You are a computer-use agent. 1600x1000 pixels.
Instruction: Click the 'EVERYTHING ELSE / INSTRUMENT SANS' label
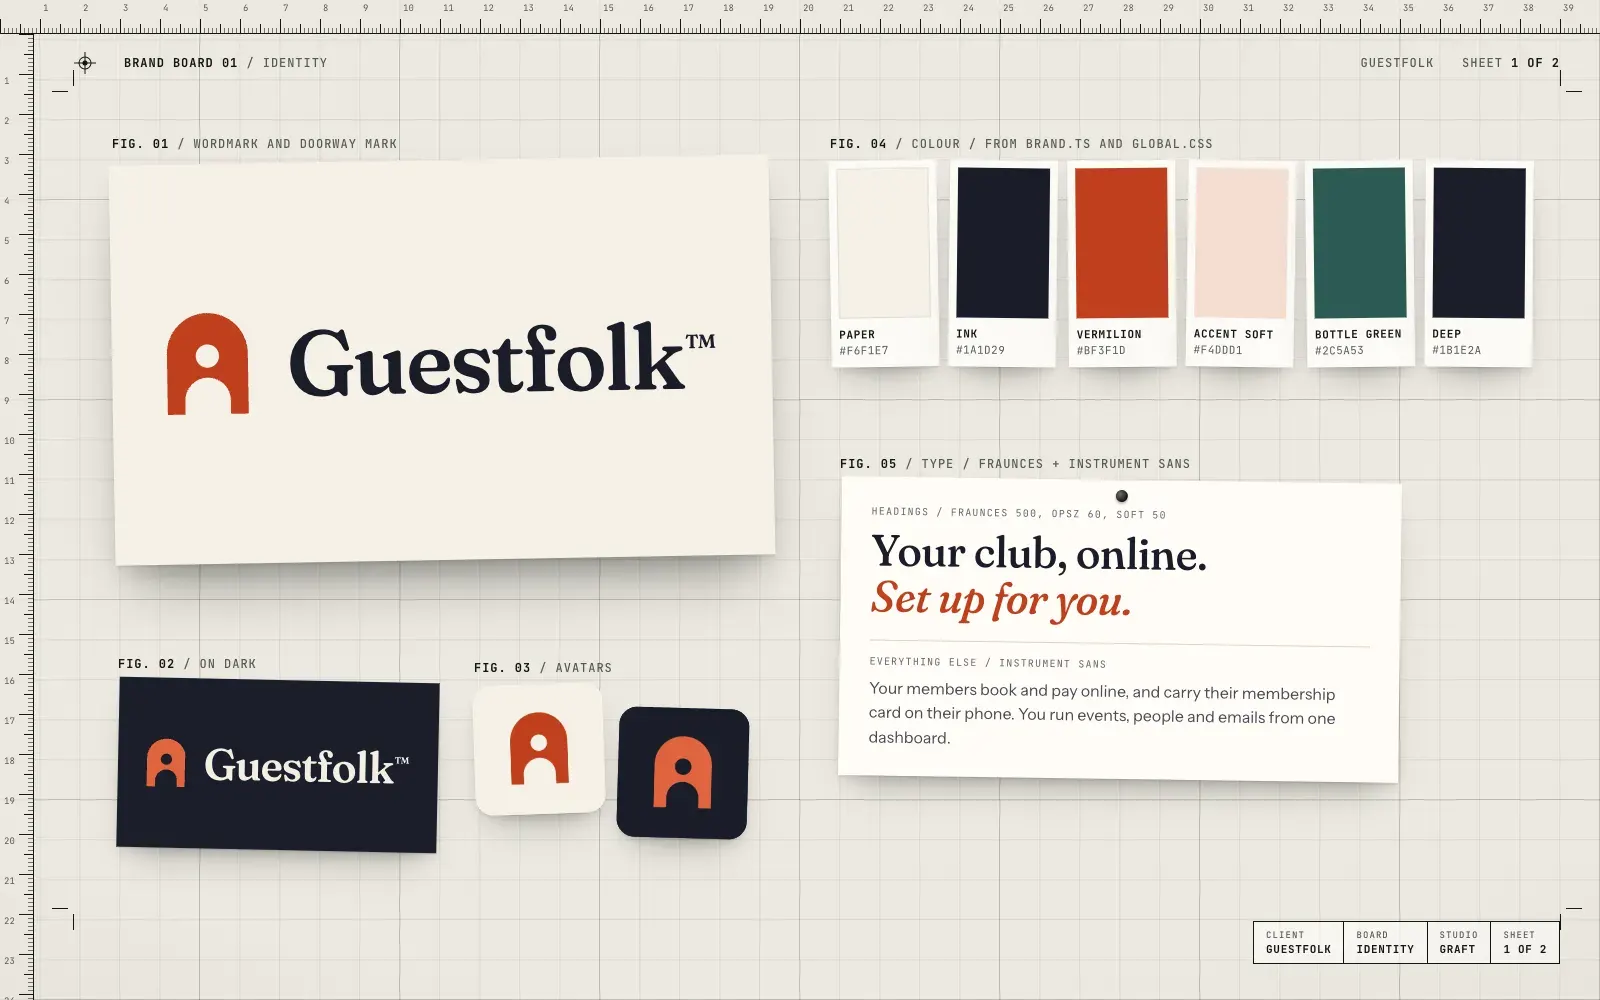click(988, 663)
